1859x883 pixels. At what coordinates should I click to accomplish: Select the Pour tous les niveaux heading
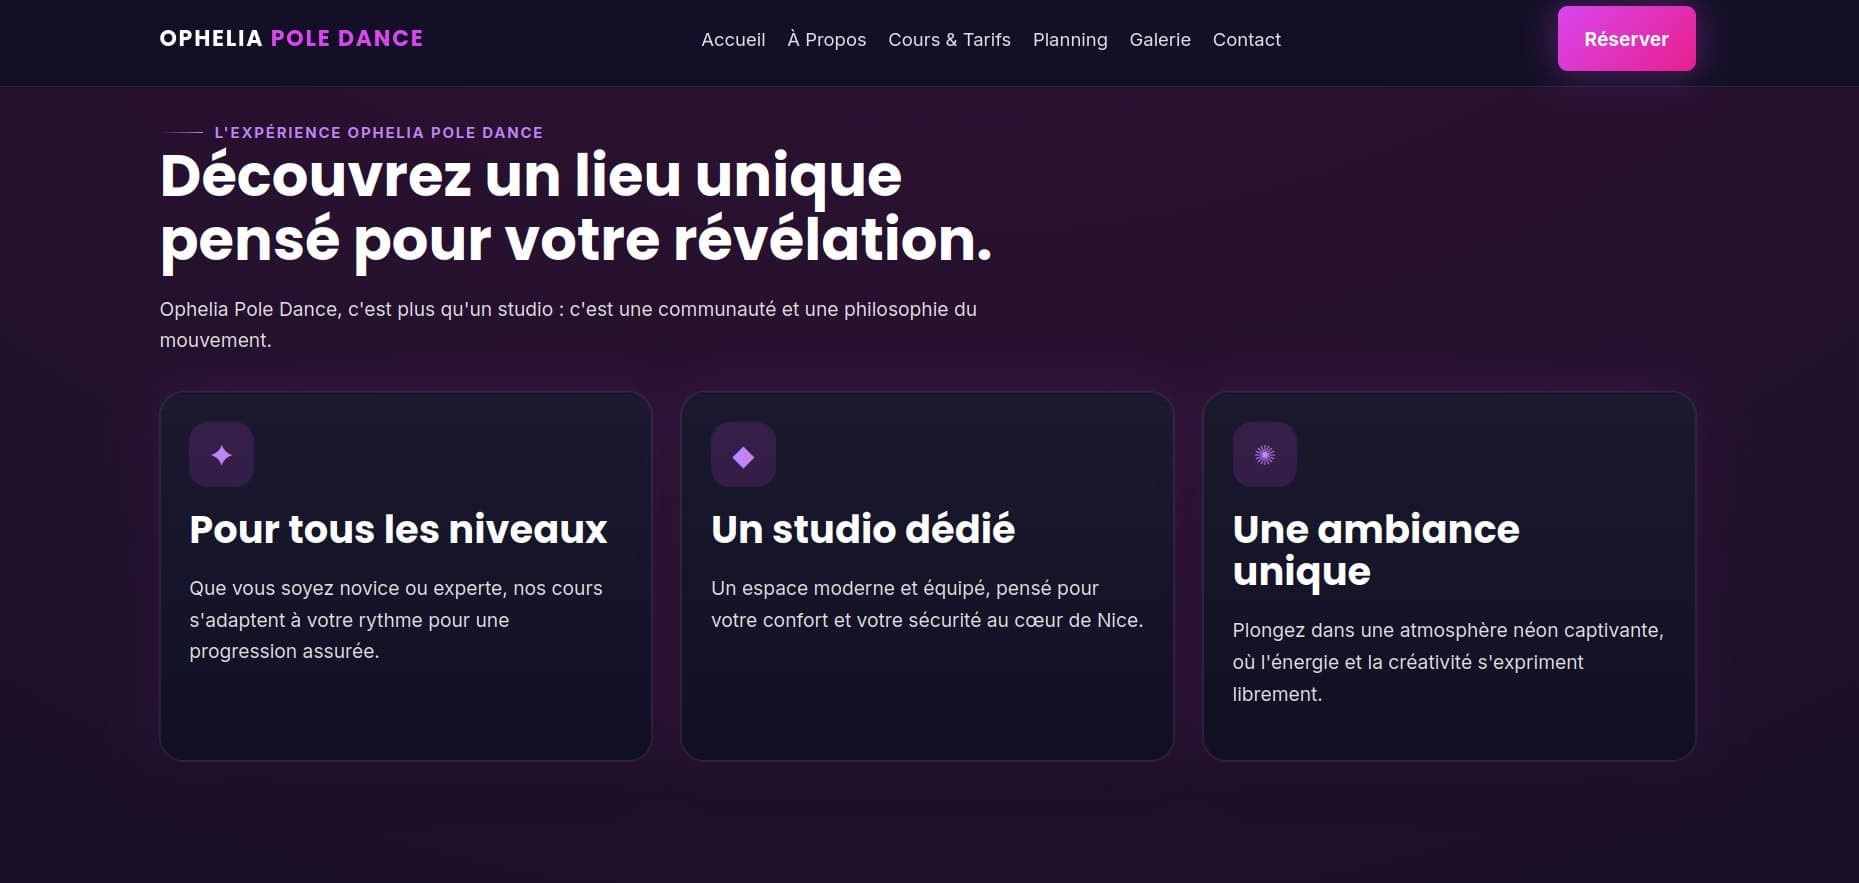pos(398,529)
